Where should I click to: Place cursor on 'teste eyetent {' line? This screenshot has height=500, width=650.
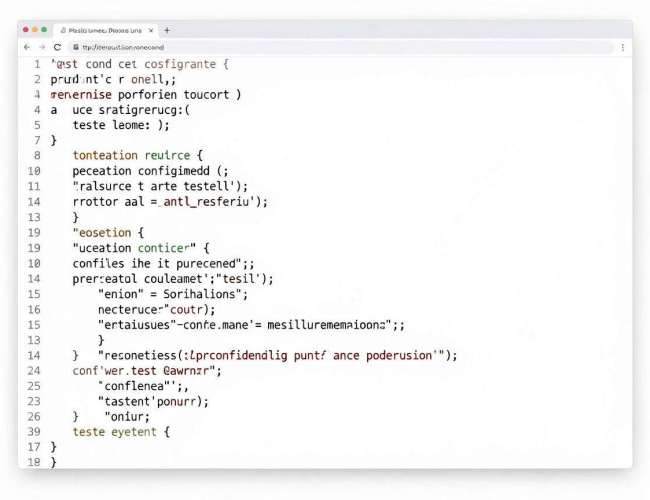pyautogui.click(x=121, y=432)
